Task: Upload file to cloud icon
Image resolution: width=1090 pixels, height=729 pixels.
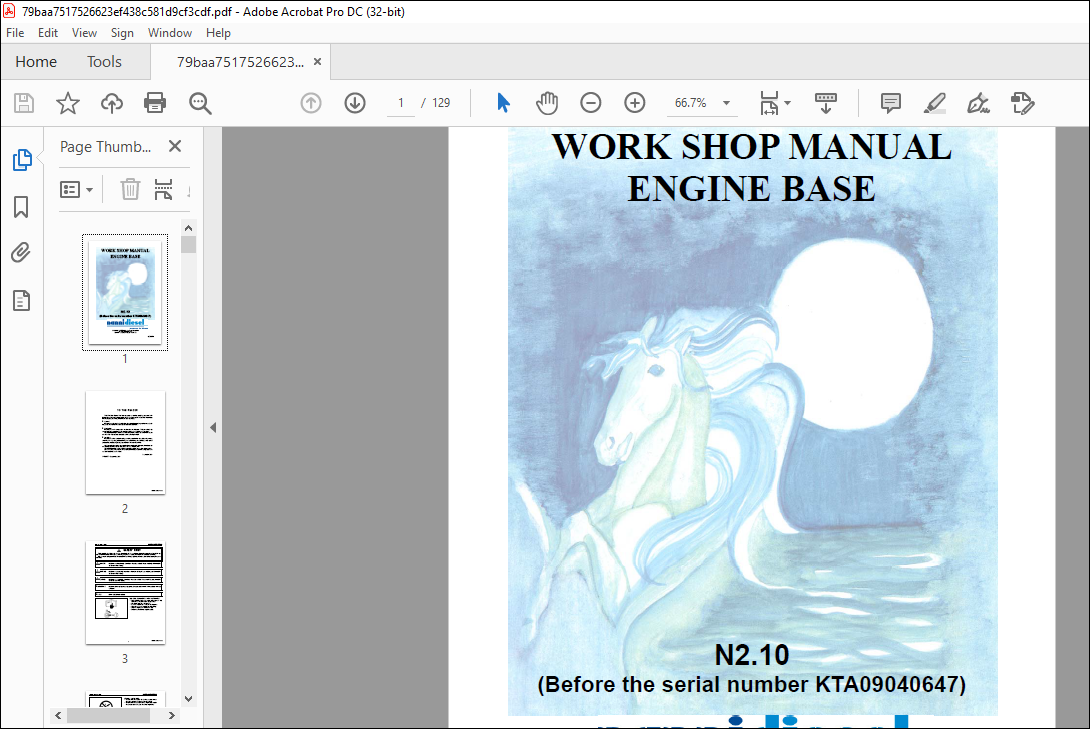Action: (111, 103)
